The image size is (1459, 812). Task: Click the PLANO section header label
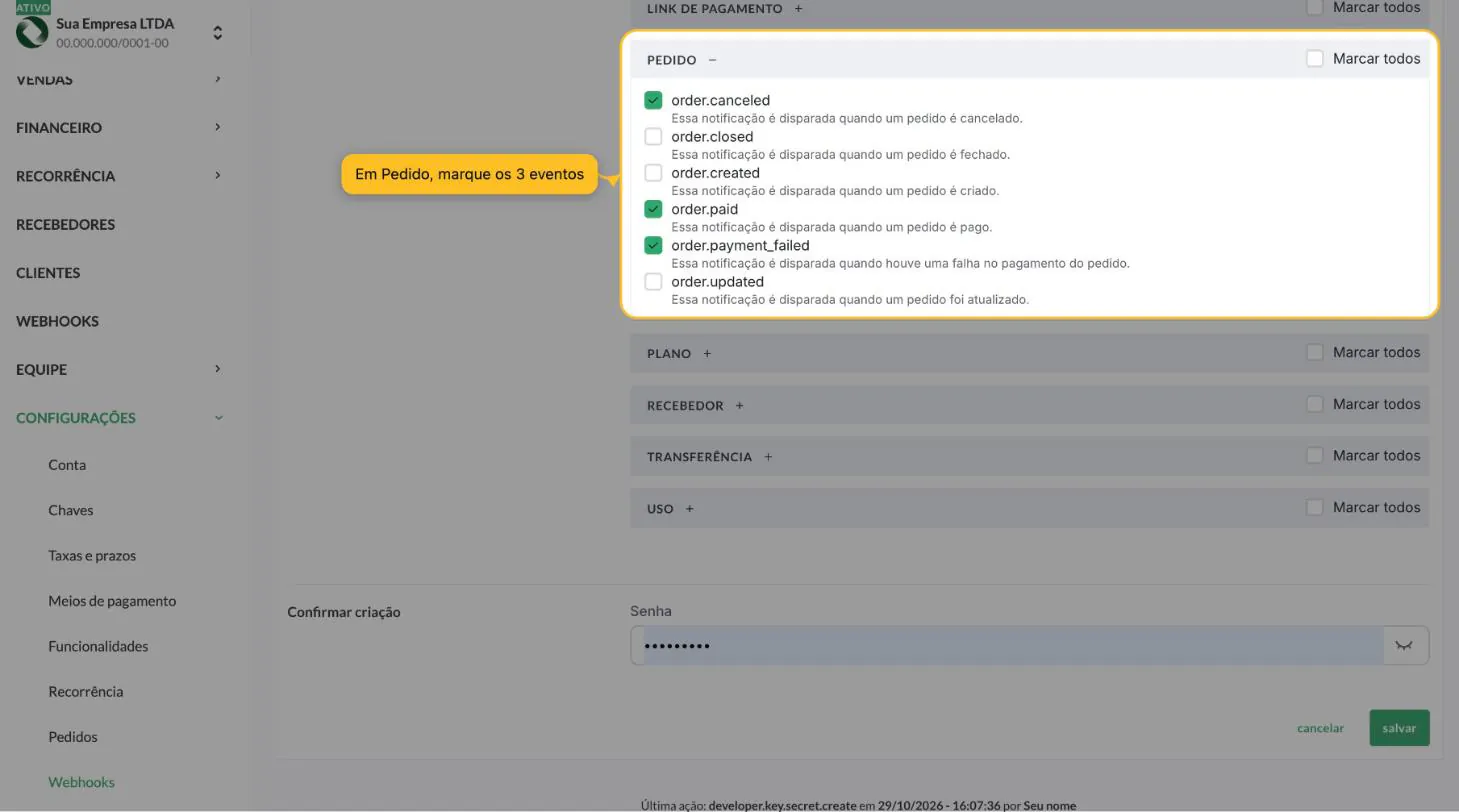pos(669,354)
